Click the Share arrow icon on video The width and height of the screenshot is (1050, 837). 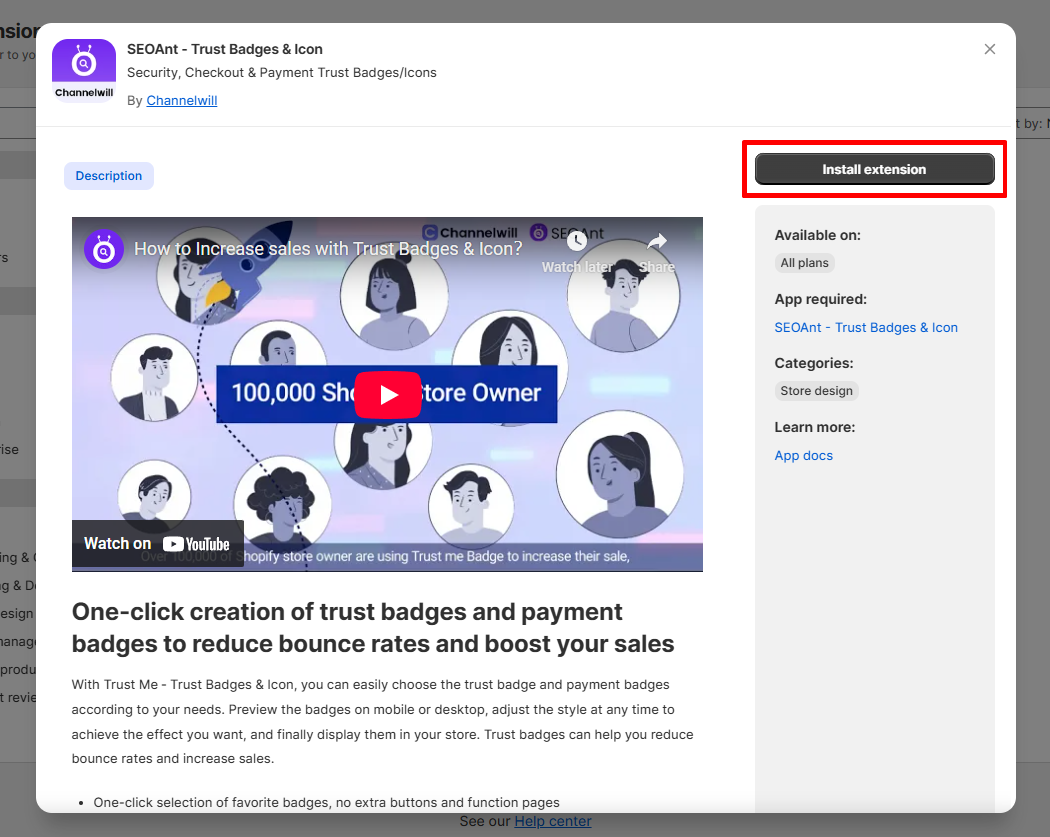click(x=657, y=242)
